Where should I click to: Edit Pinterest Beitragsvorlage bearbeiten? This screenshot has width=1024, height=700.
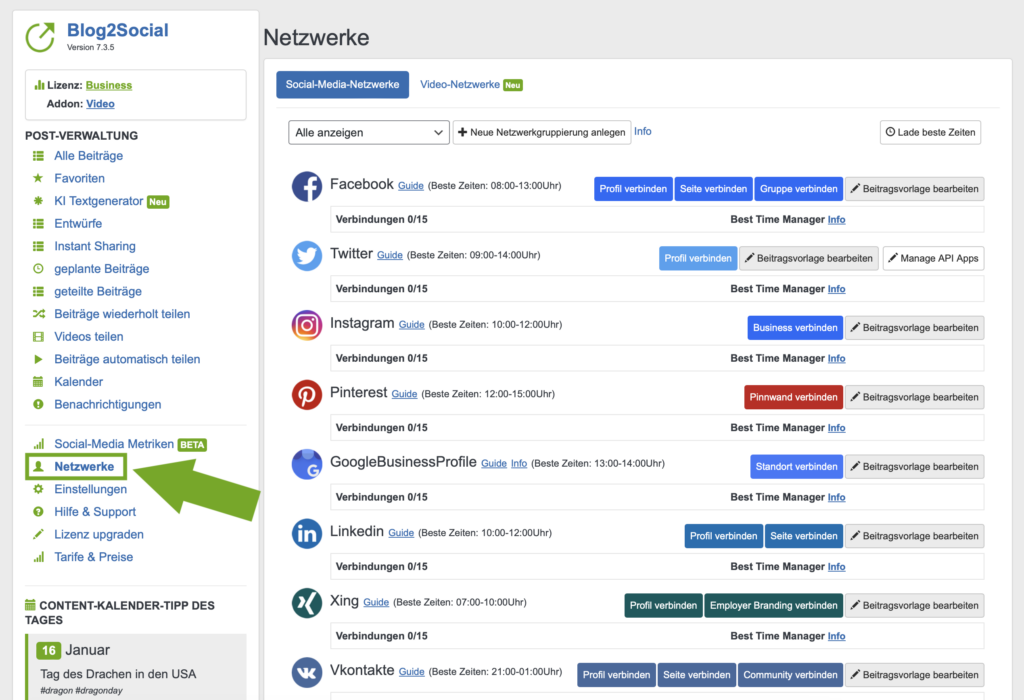tap(915, 397)
